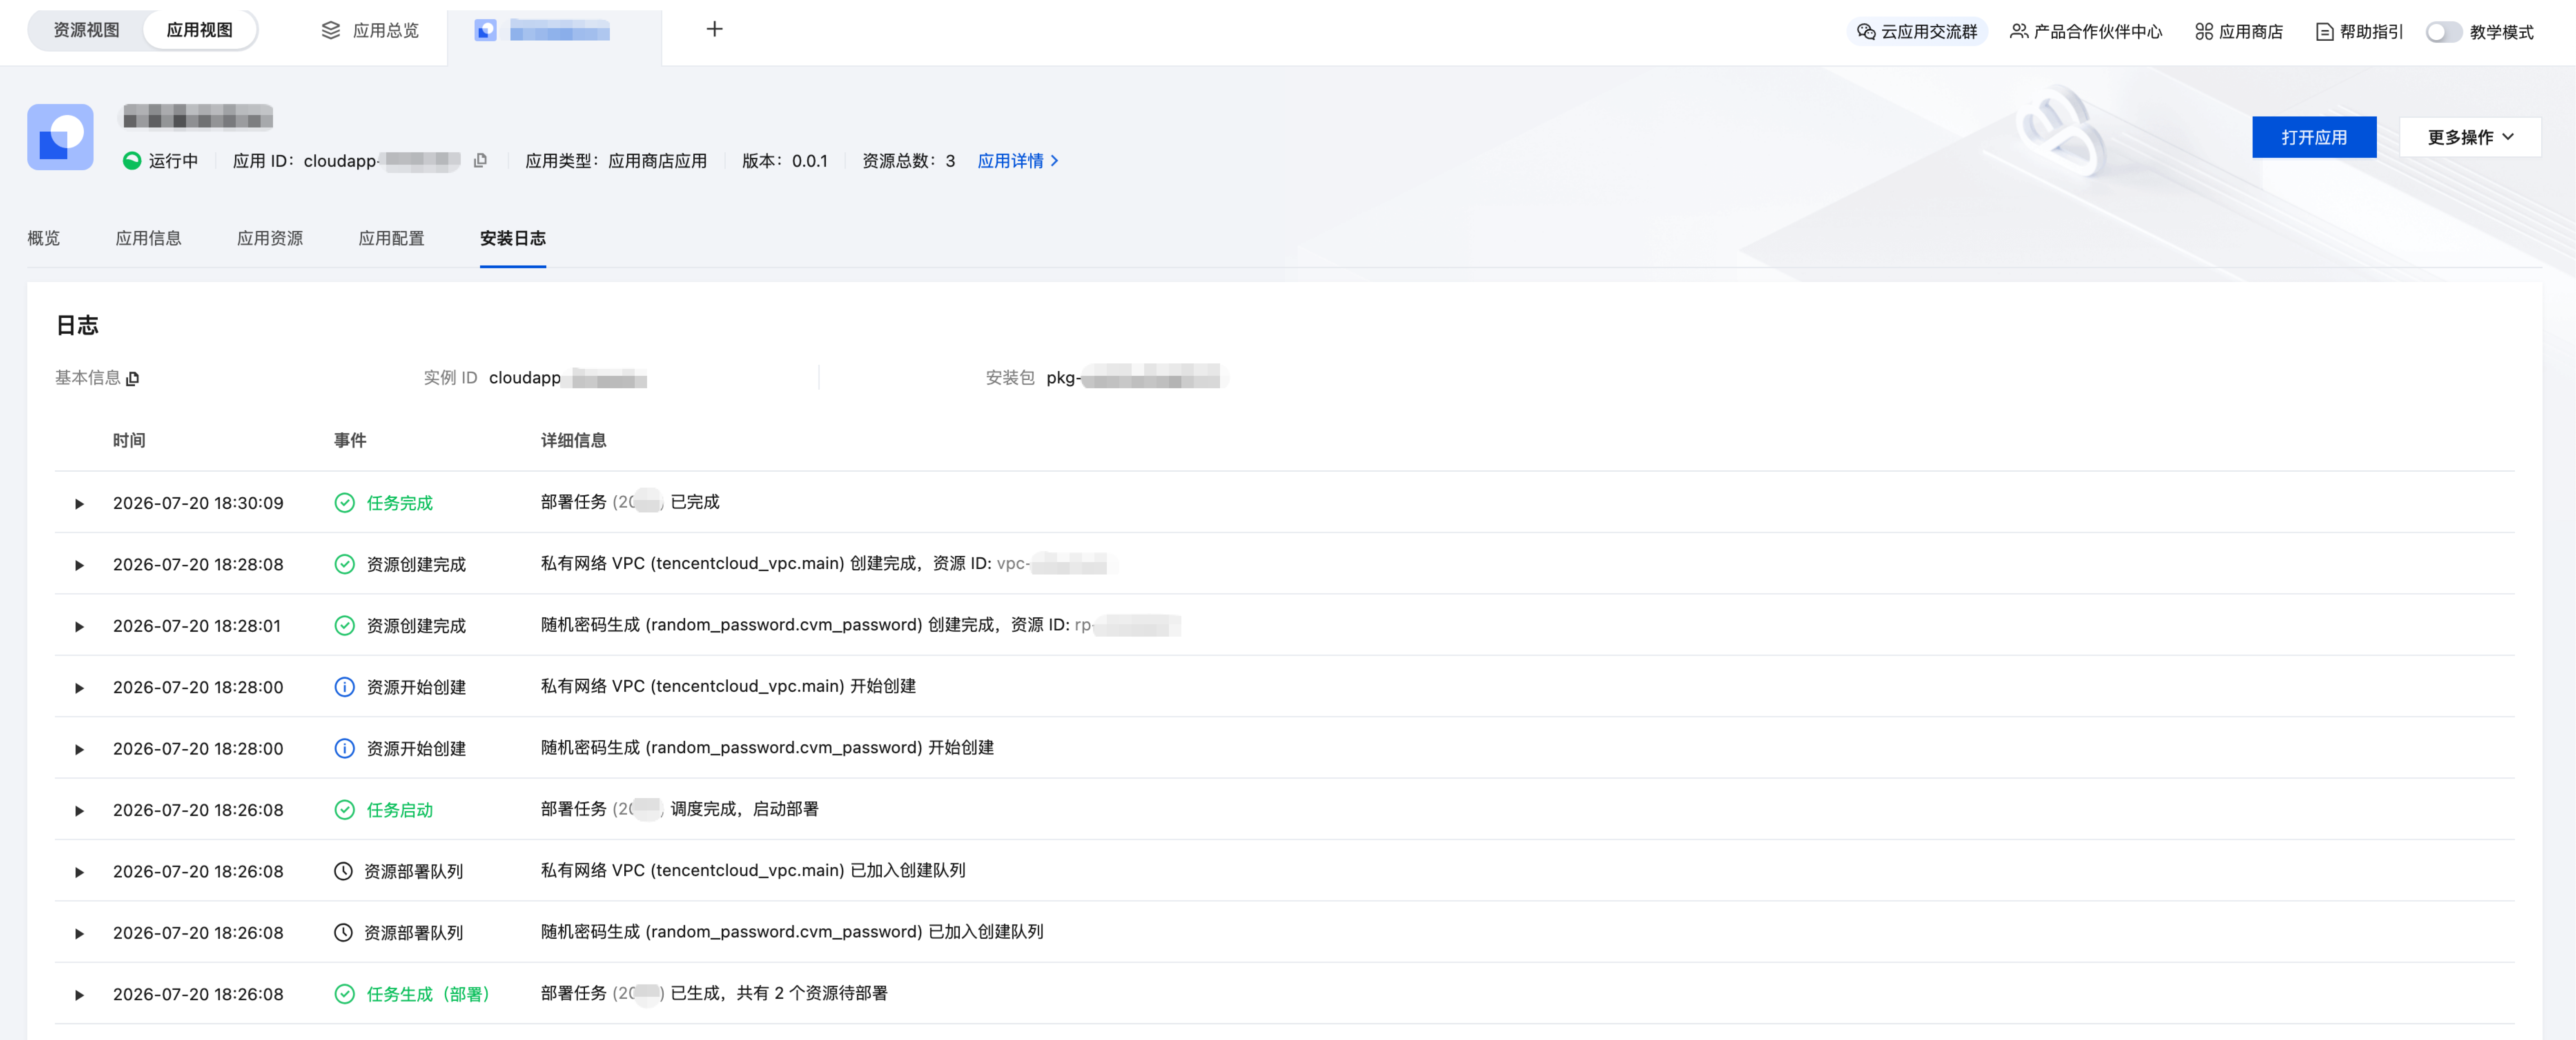Expand the 18:30:09 任务完成 log row

[79, 504]
